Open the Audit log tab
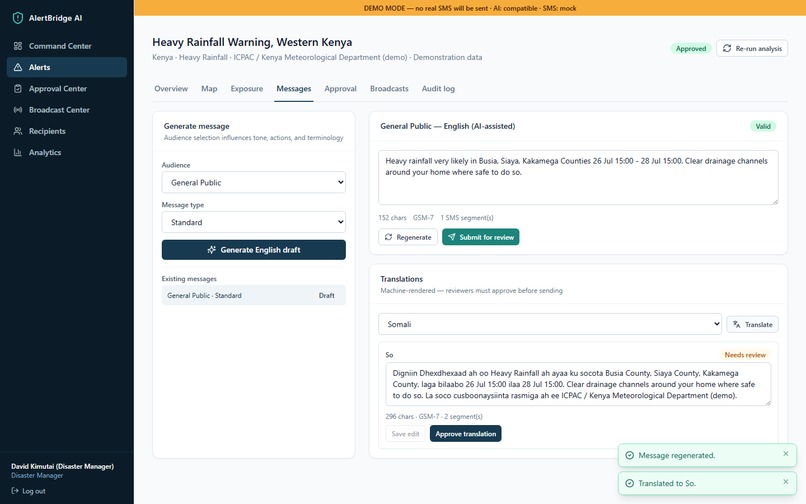The image size is (806, 504). [438, 88]
